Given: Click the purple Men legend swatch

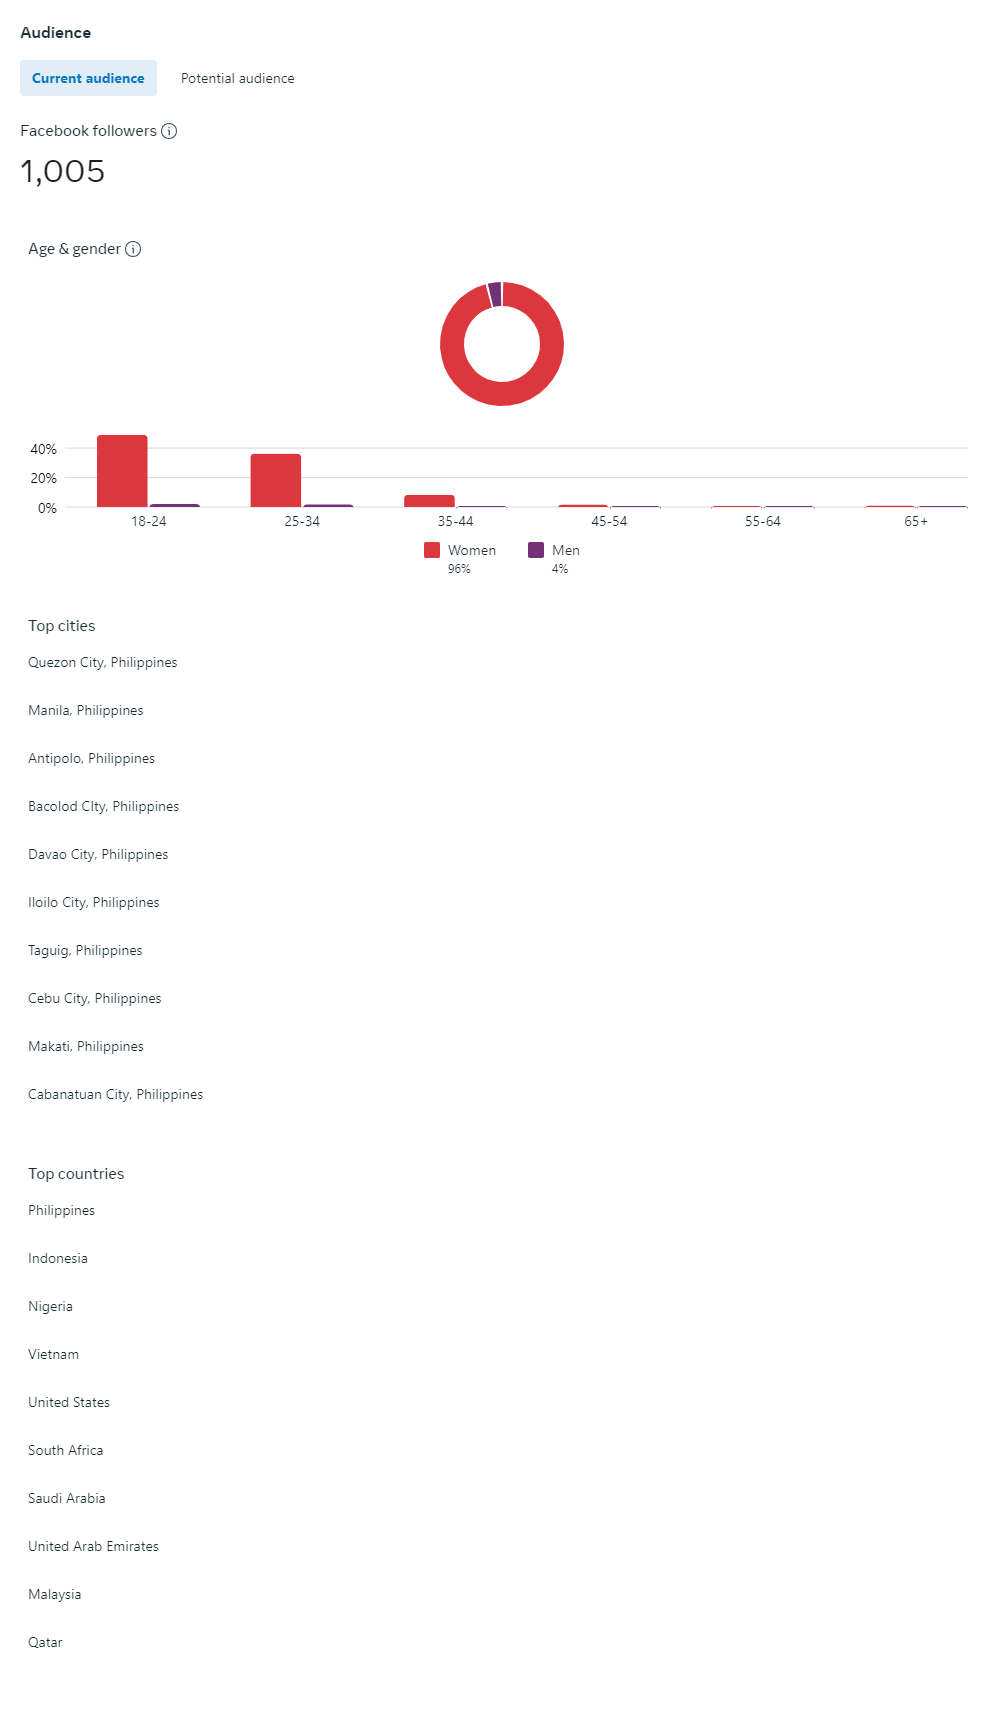Looking at the screenshot, I should [x=536, y=550].
